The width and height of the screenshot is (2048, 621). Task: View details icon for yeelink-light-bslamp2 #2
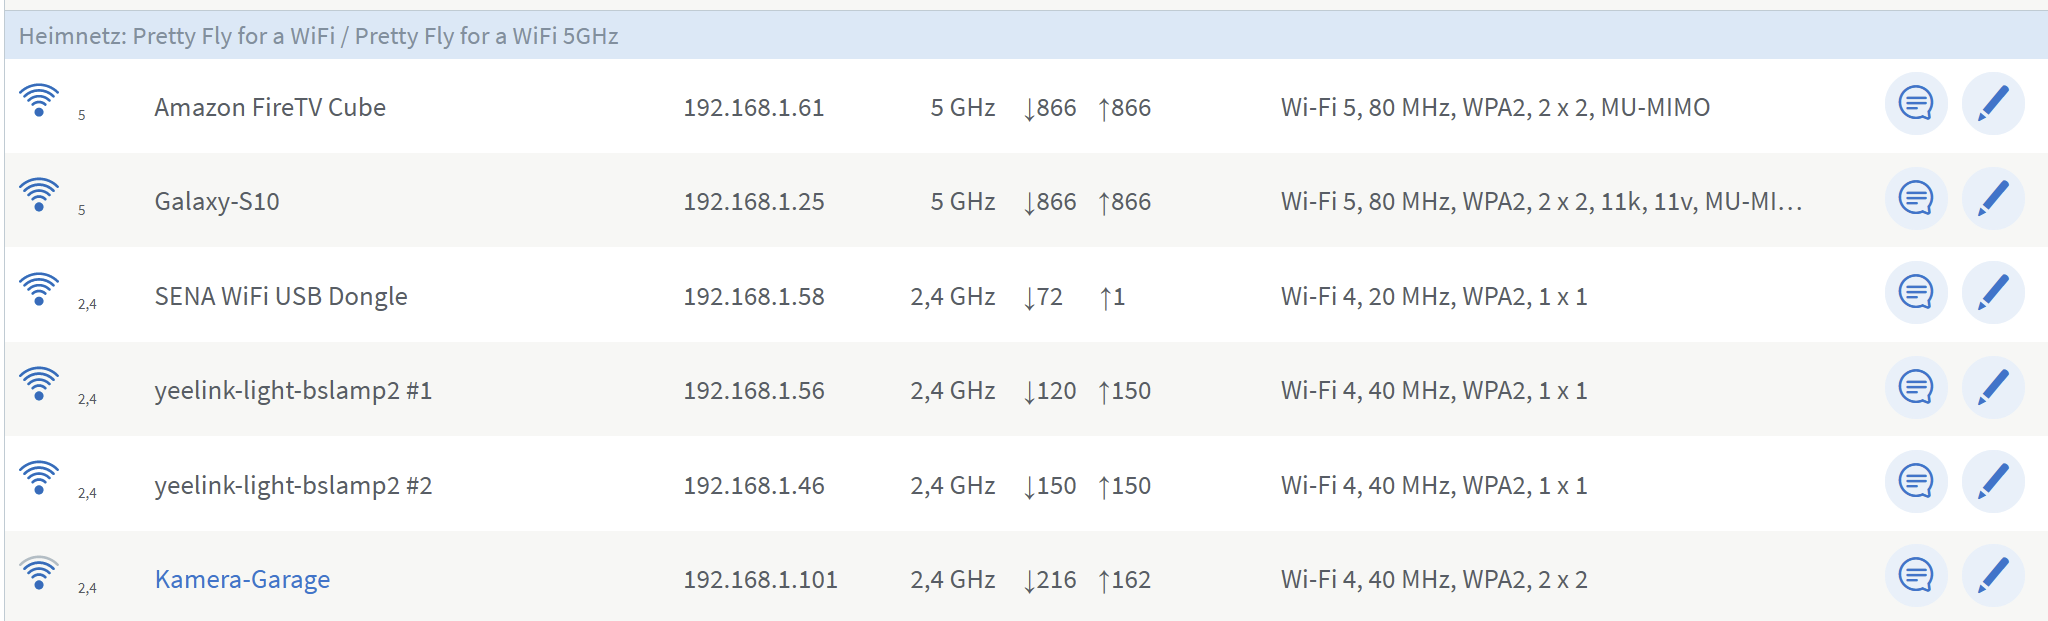click(1915, 481)
